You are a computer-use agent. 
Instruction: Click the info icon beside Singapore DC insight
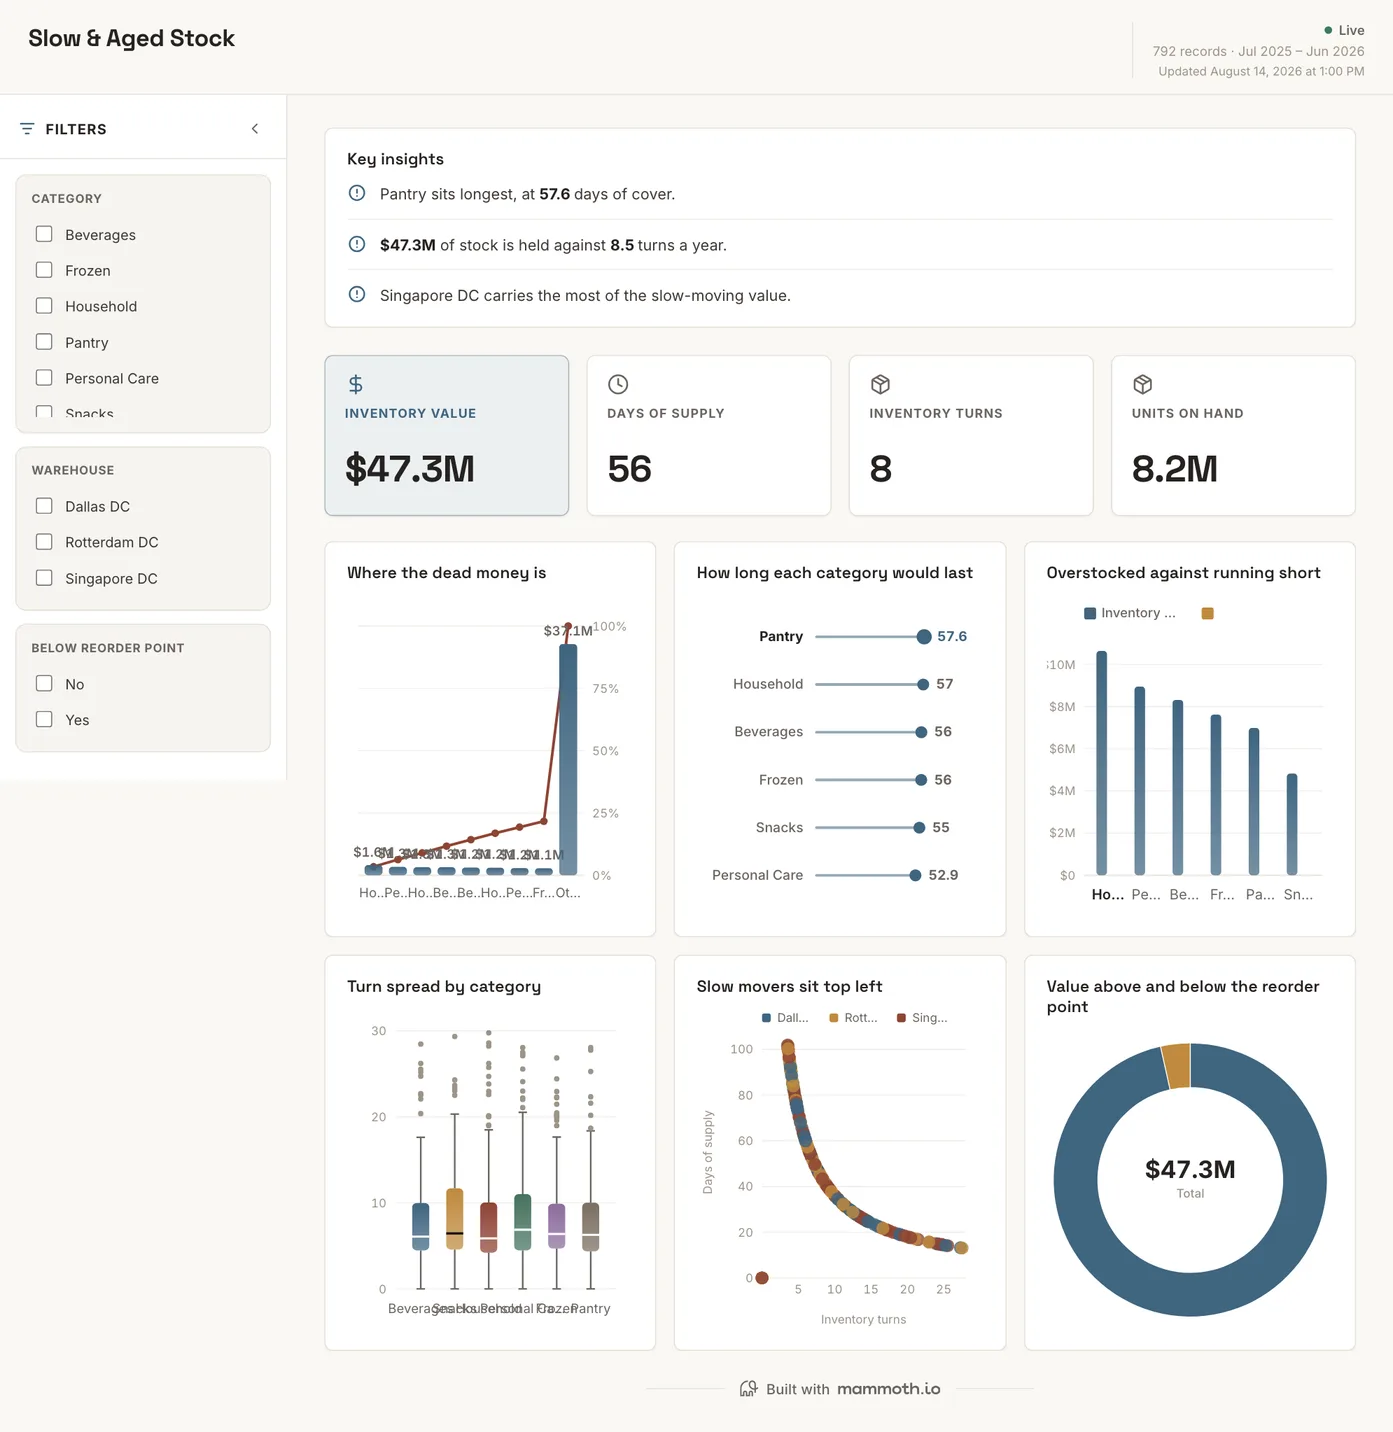(x=357, y=294)
